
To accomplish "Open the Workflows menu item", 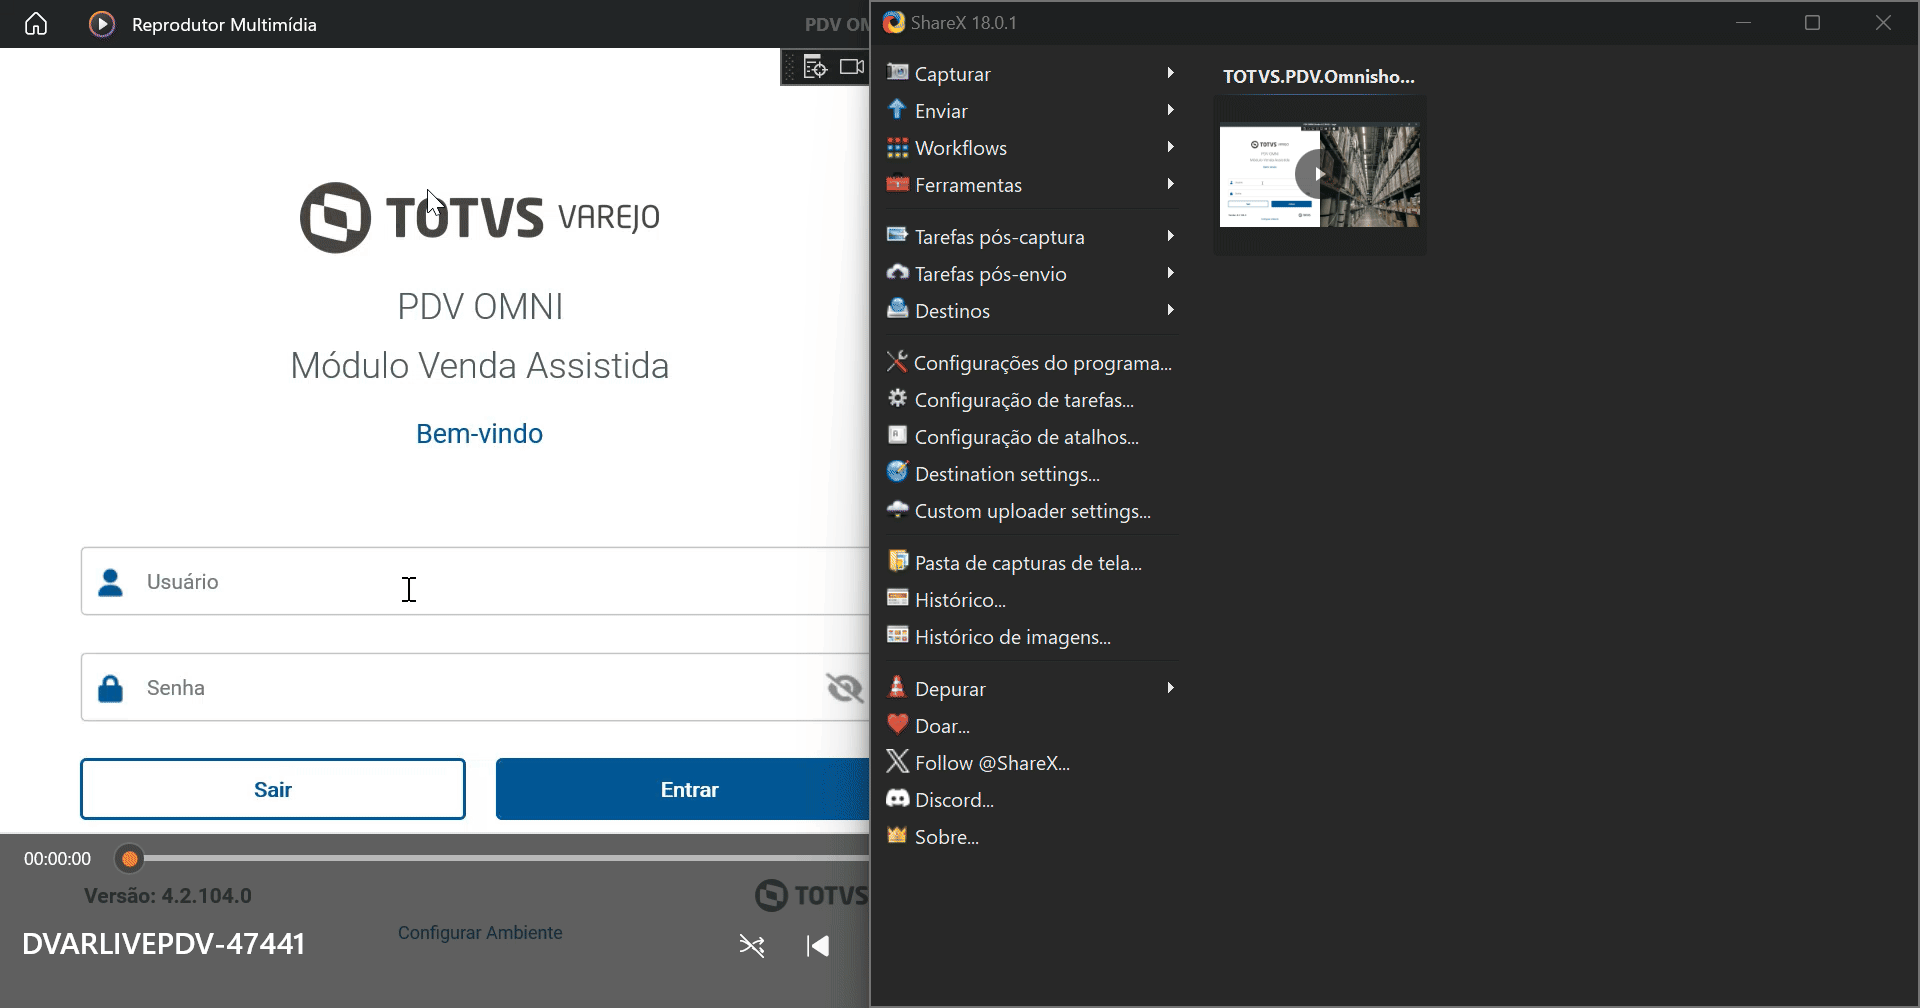I will pos(1031,148).
